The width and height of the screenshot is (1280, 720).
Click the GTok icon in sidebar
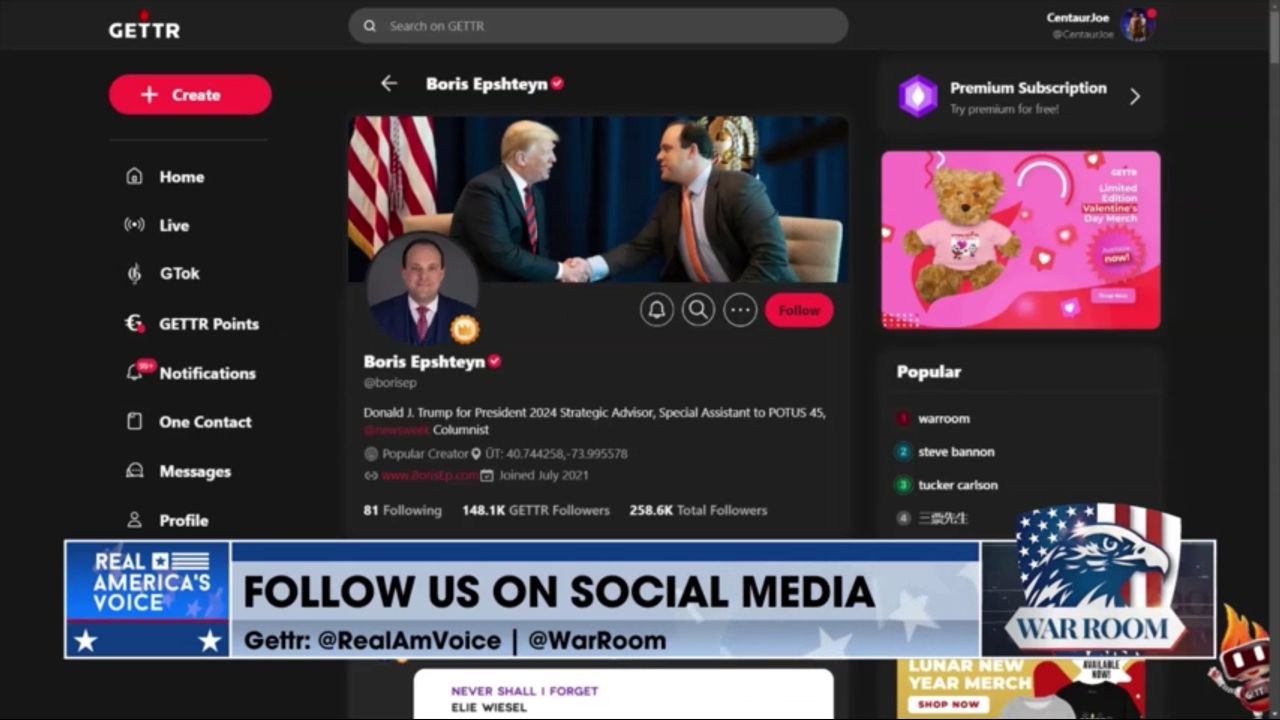coord(135,273)
